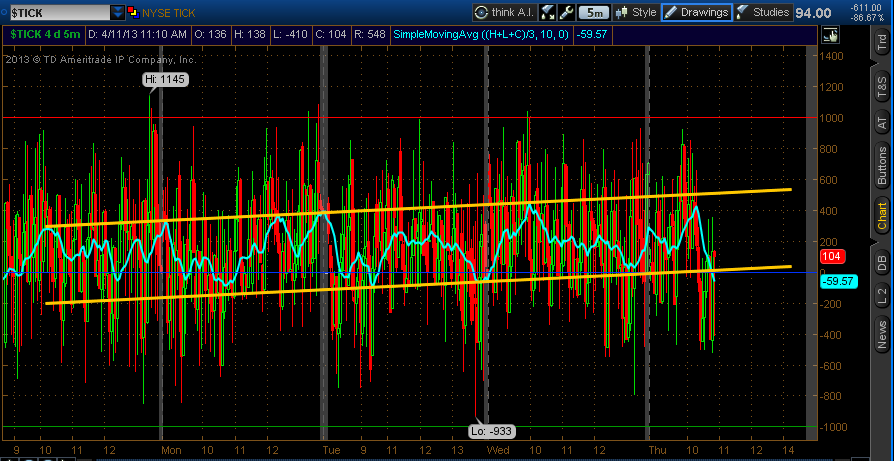The width and height of the screenshot is (894, 461).
Task: Click the study flask with arrow icon
Action: [547, 12]
